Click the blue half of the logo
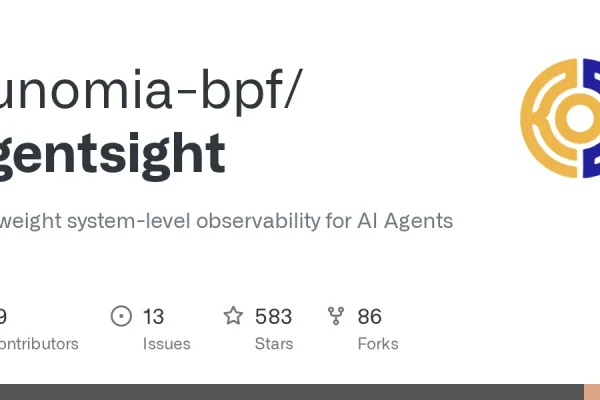Screen dimensions: 600x400 [591, 118]
